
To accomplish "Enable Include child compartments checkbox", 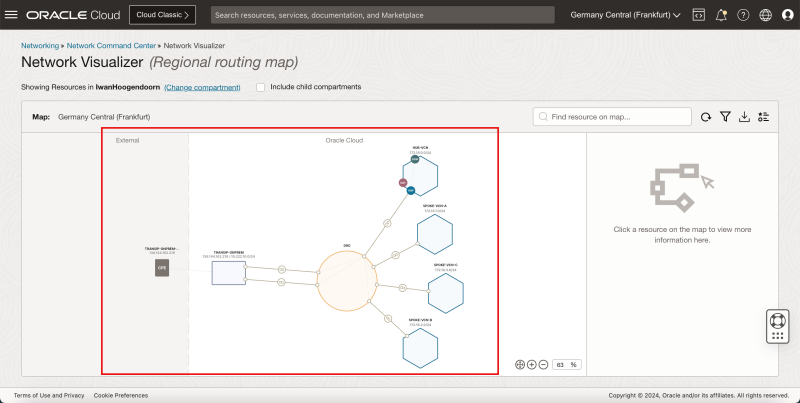I will (x=261, y=87).
